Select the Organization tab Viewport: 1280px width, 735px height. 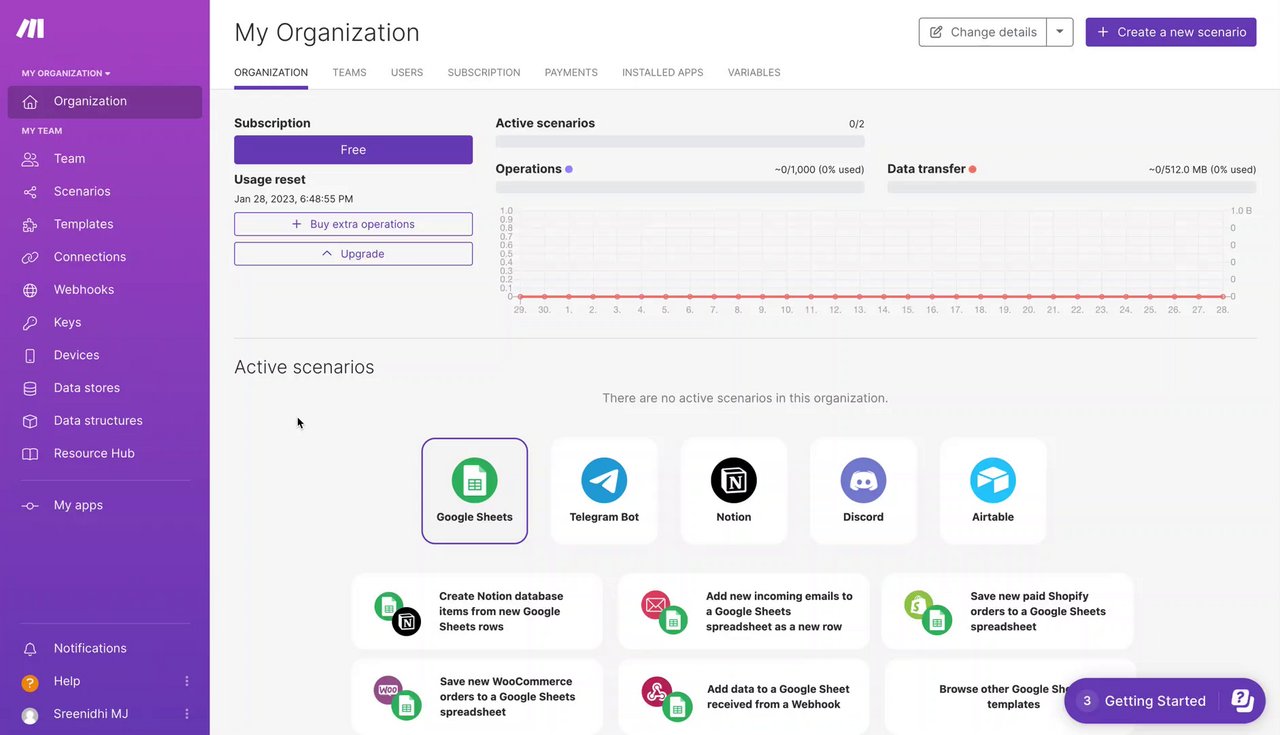(x=271, y=73)
